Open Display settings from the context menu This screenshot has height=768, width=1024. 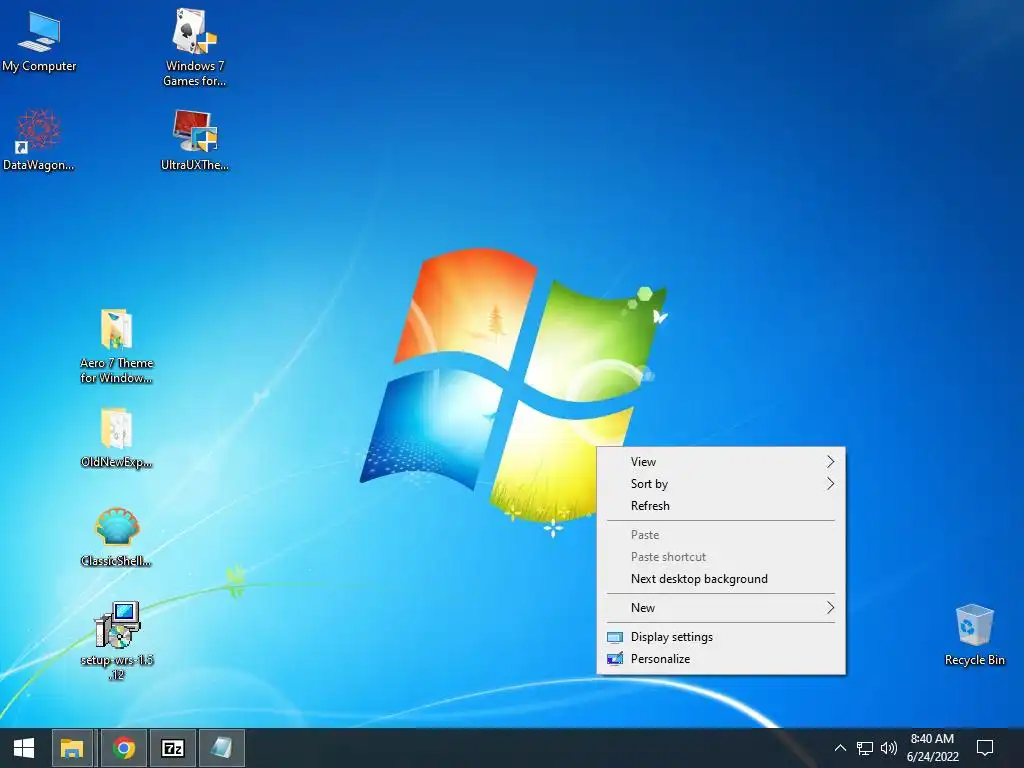[721, 637]
